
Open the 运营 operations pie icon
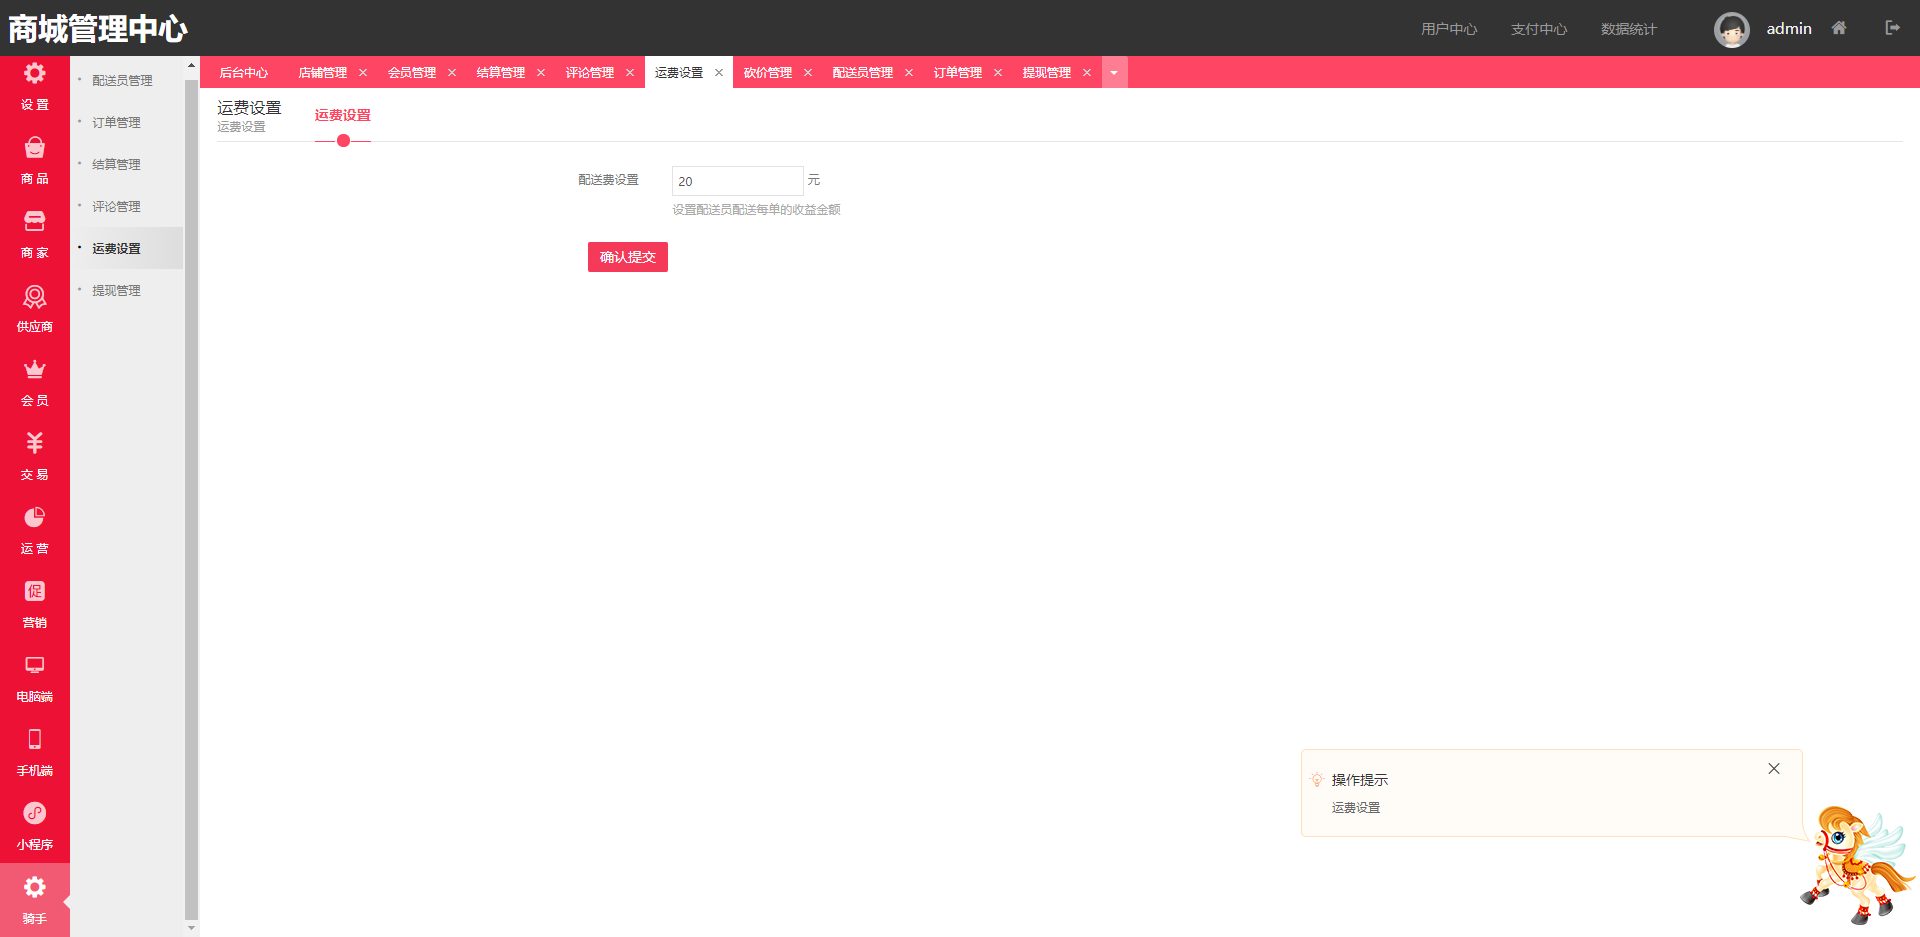(35, 517)
